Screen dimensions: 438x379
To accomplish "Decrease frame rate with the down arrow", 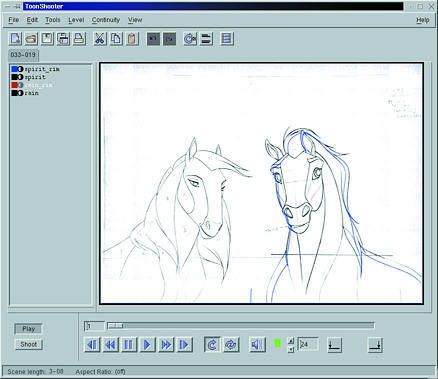I will (291, 349).
